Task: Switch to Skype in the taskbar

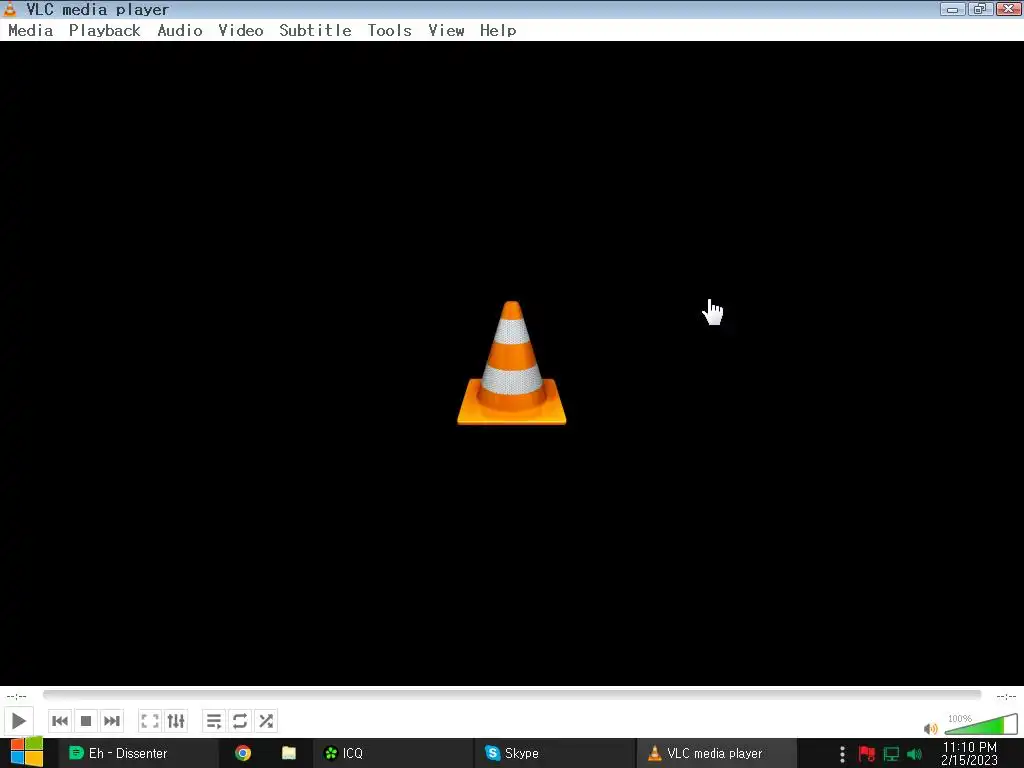Action: coord(554,753)
